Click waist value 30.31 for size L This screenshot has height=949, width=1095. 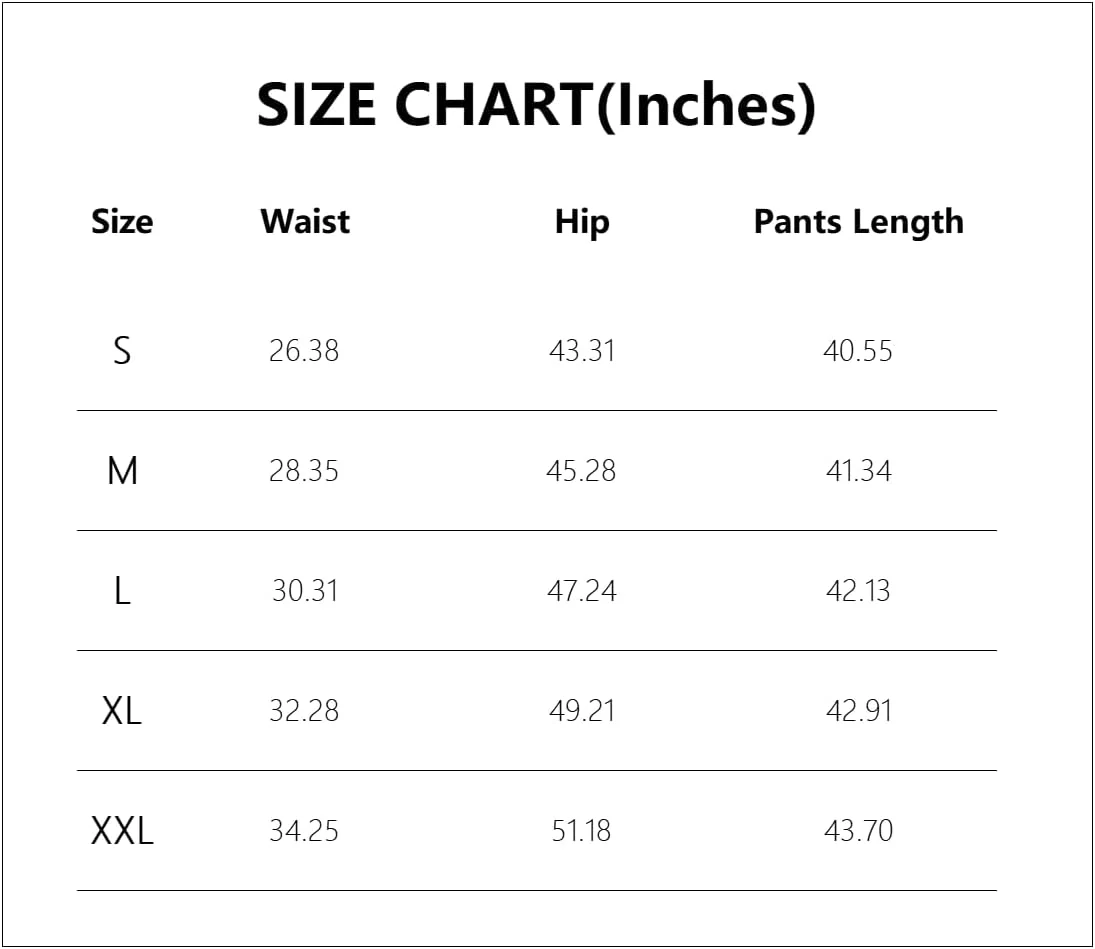tap(305, 591)
